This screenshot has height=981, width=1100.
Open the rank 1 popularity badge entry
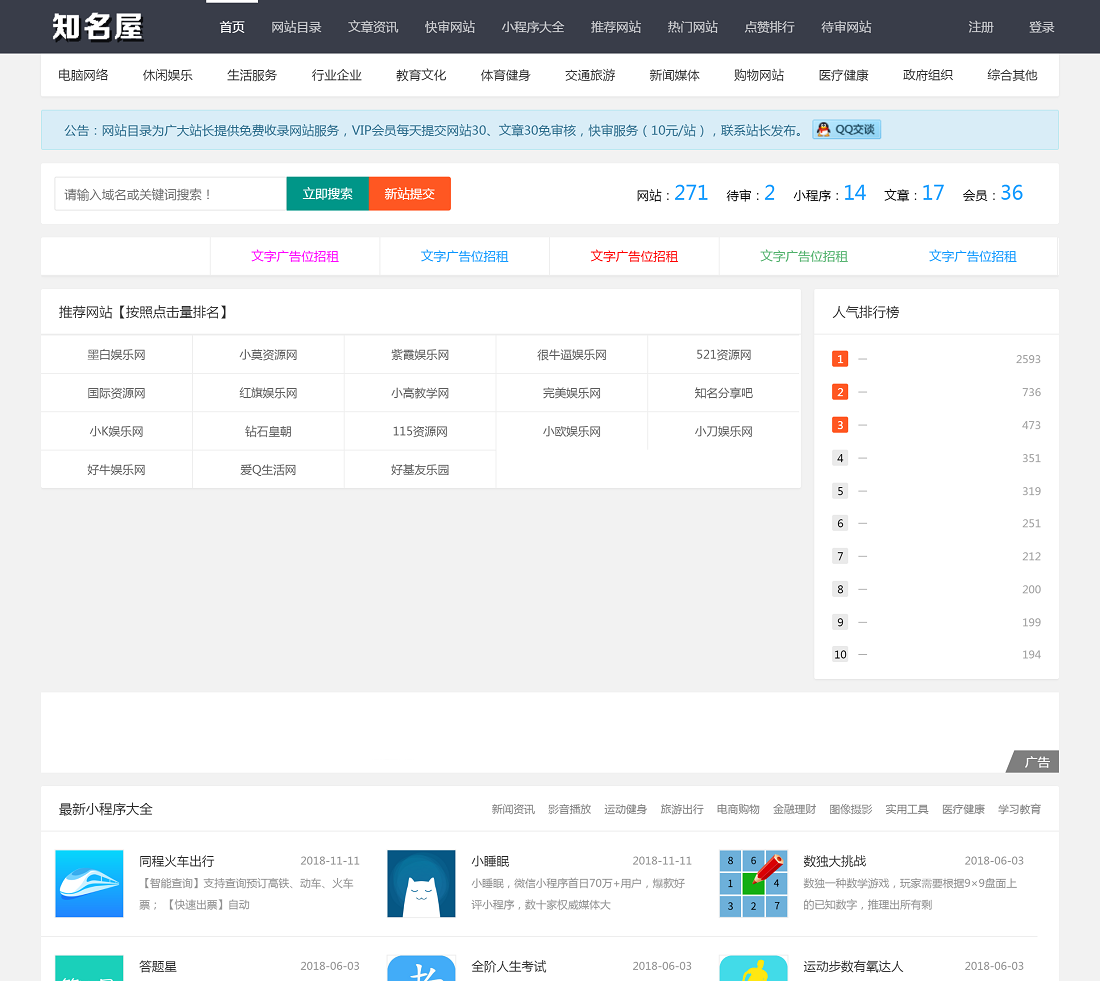(x=840, y=359)
